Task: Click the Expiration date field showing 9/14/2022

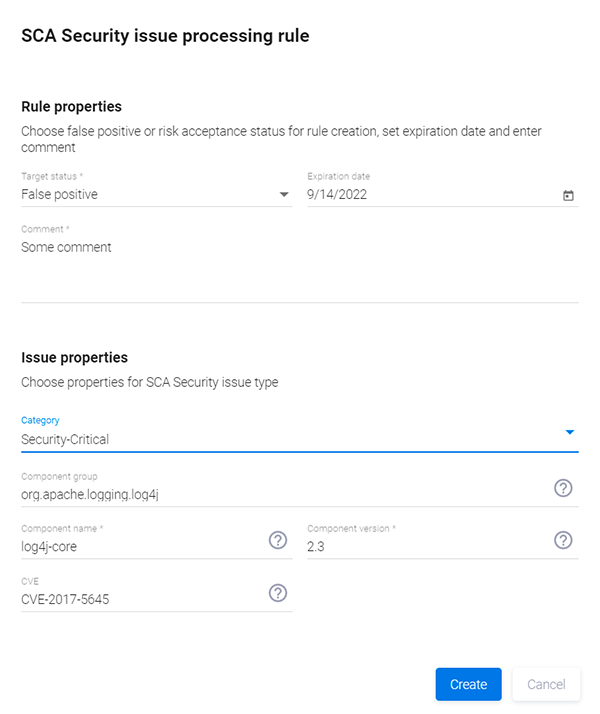Action: pos(337,195)
